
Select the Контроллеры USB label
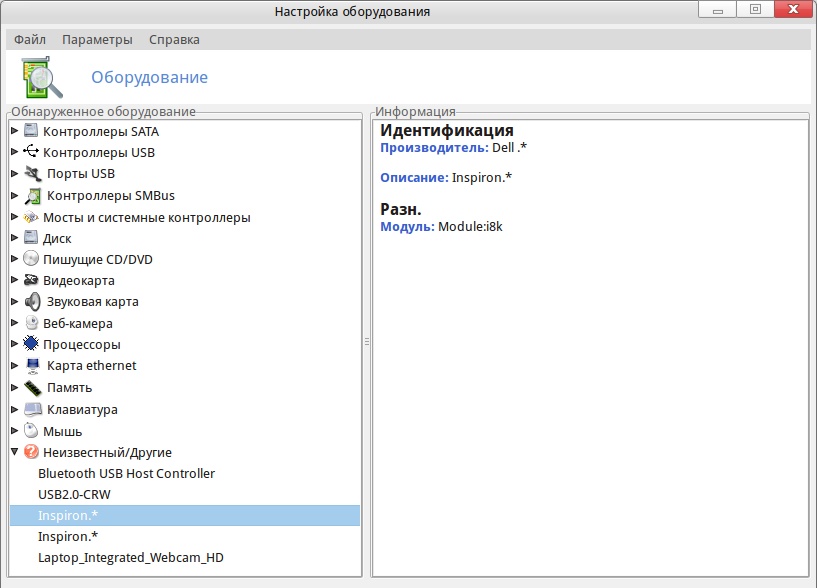click(x=99, y=152)
